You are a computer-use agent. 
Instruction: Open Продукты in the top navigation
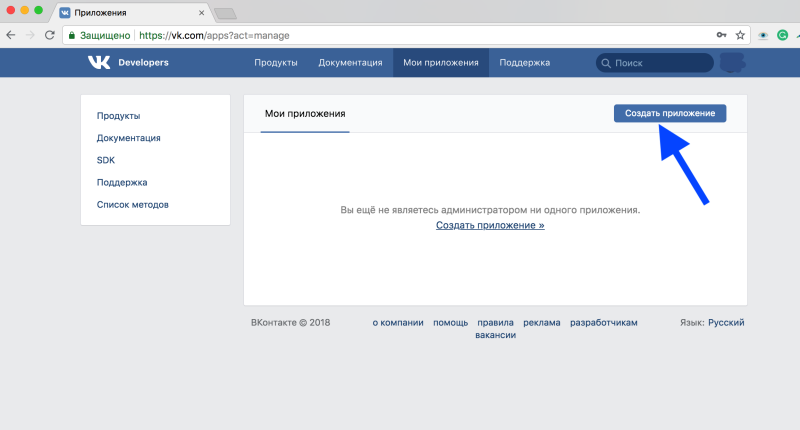(x=276, y=63)
